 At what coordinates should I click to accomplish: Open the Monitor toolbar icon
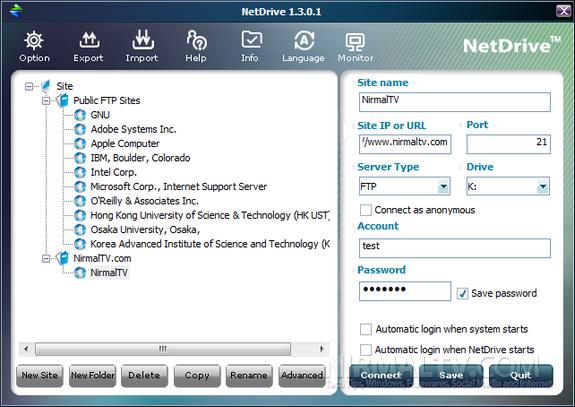point(355,42)
